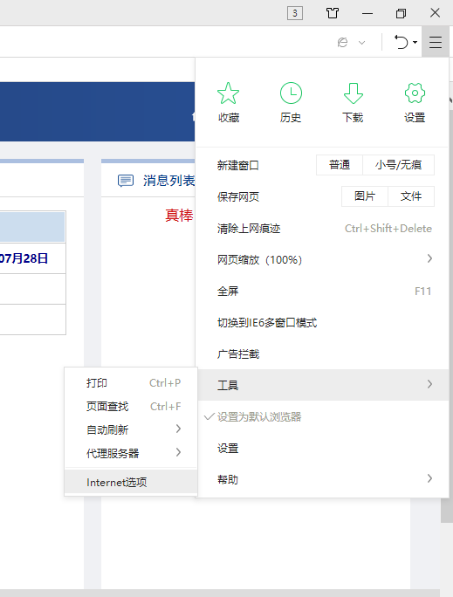The width and height of the screenshot is (453, 597).
Task: Open 代理服务器 submenu entry
Action: pos(131,453)
